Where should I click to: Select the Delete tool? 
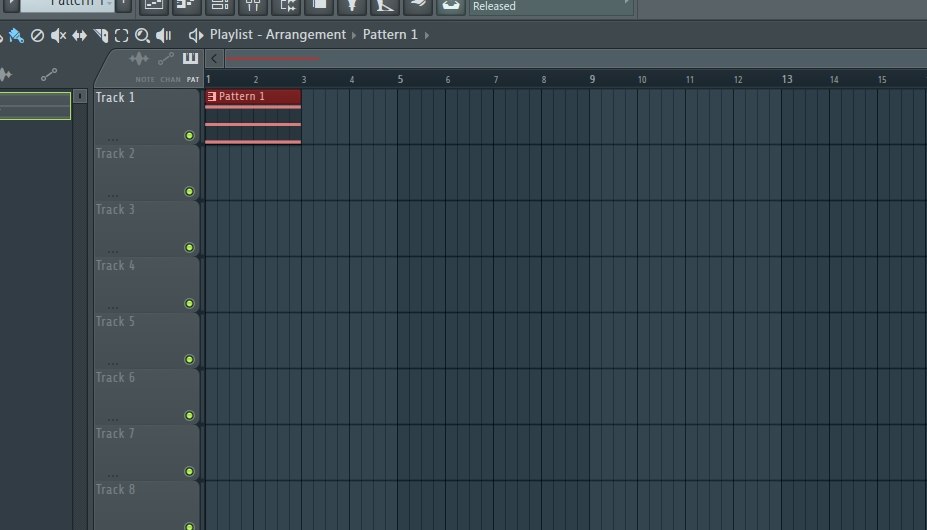pos(37,35)
